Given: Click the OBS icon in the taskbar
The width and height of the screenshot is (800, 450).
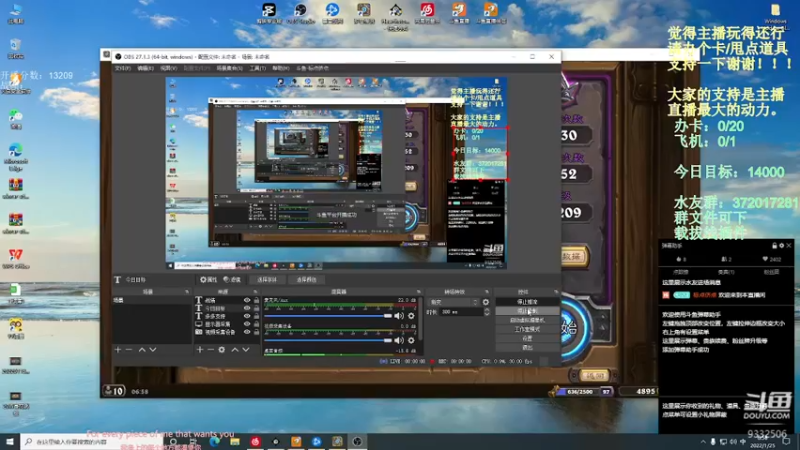Looking at the screenshot, I should click(357, 441).
